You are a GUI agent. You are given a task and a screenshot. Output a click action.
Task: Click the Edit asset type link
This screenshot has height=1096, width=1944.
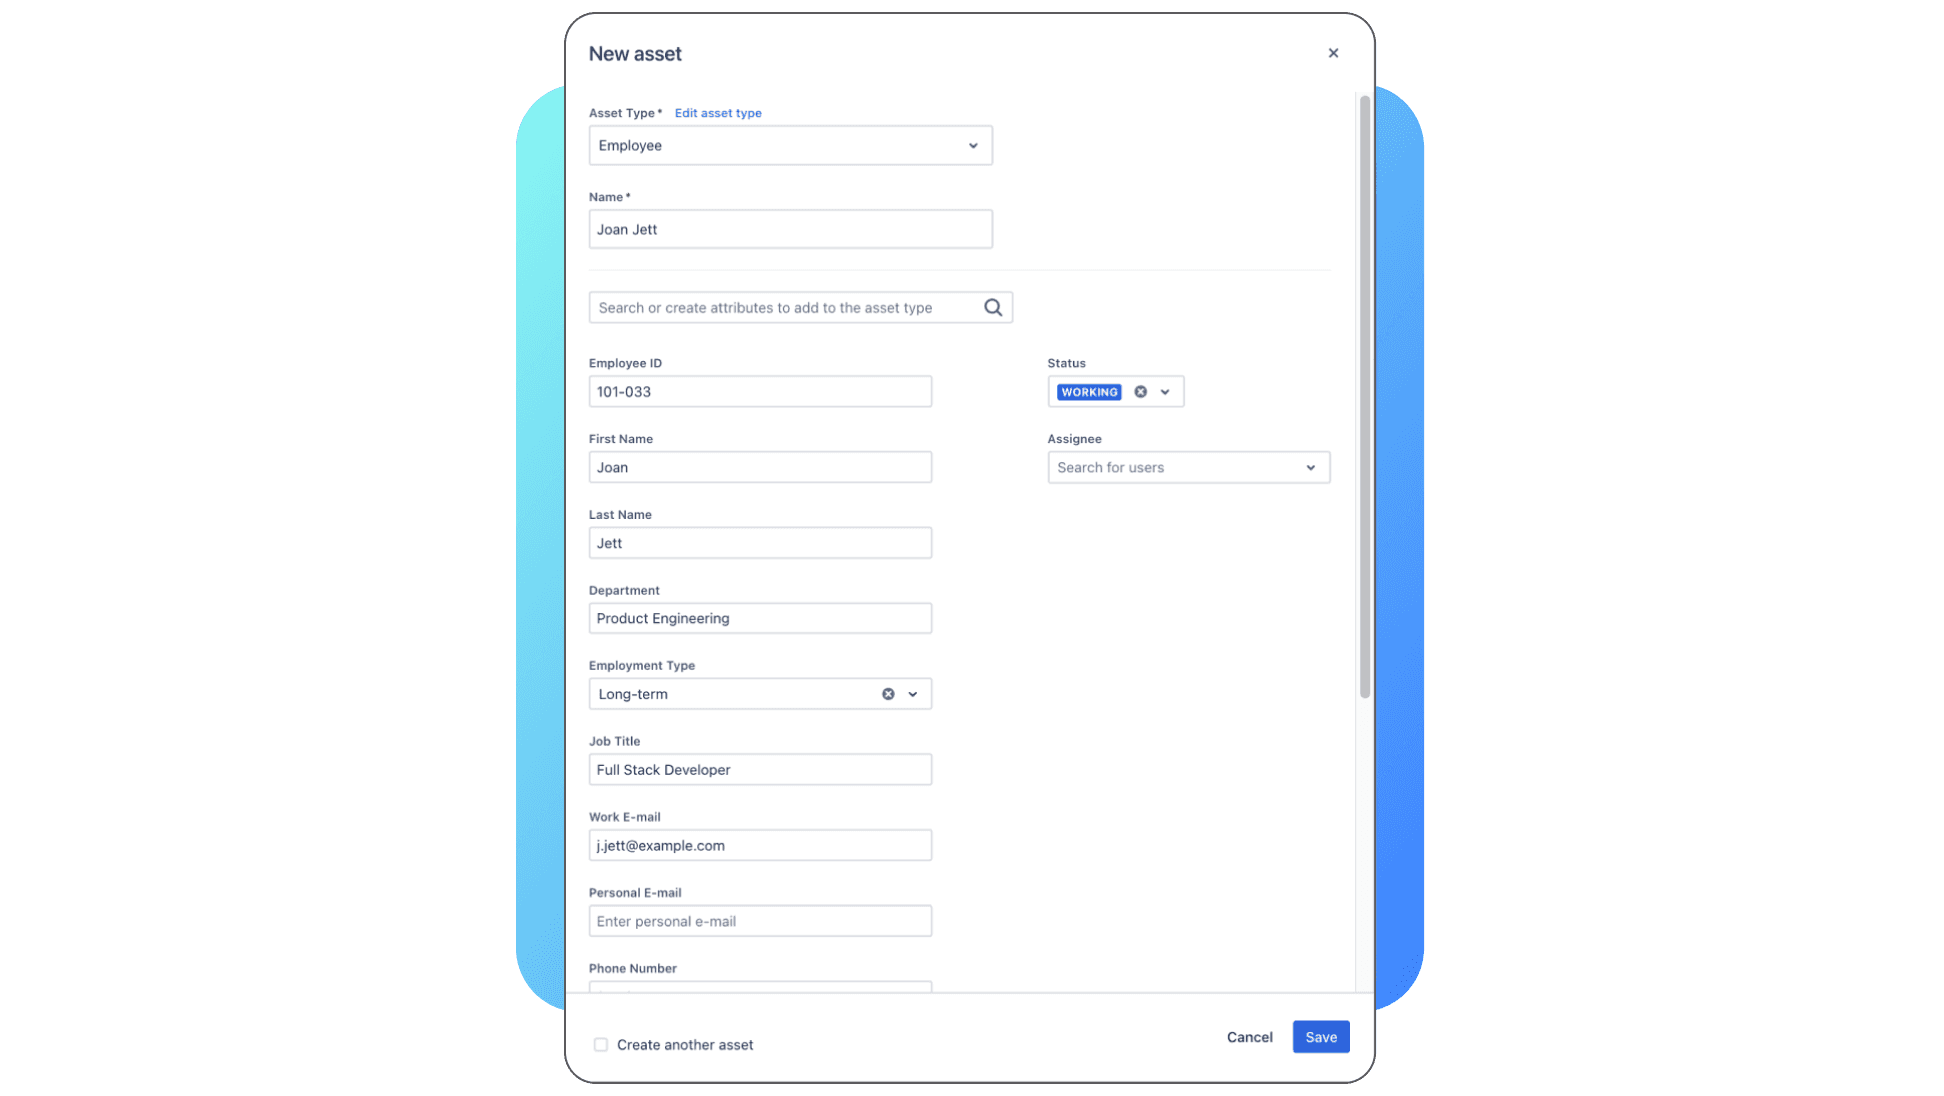[717, 112]
